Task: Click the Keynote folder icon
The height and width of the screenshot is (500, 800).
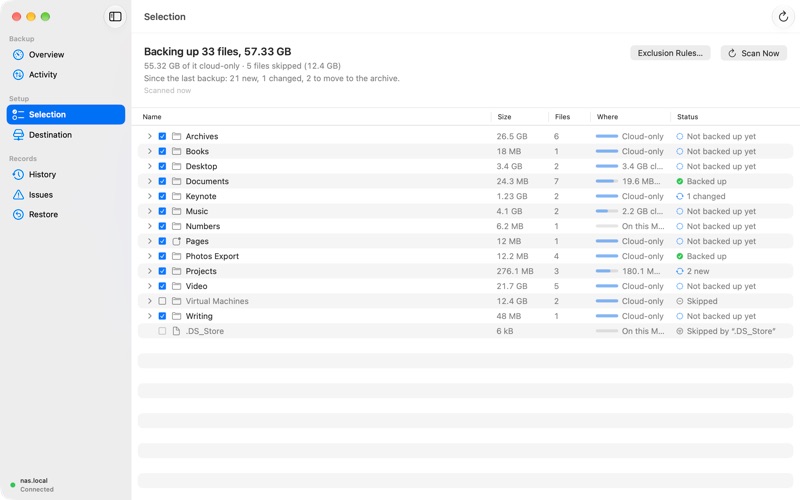Action: tap(177, 196)
